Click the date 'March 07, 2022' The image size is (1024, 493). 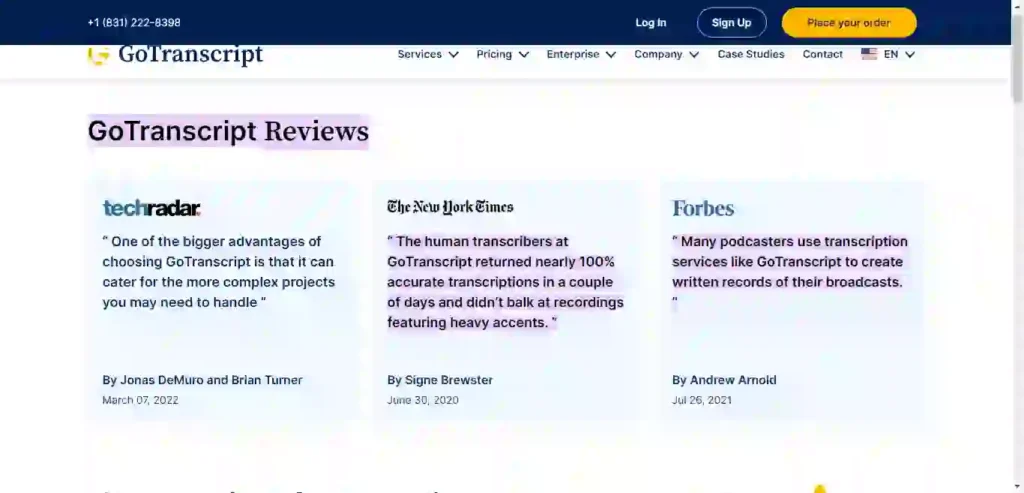point(140,400)
